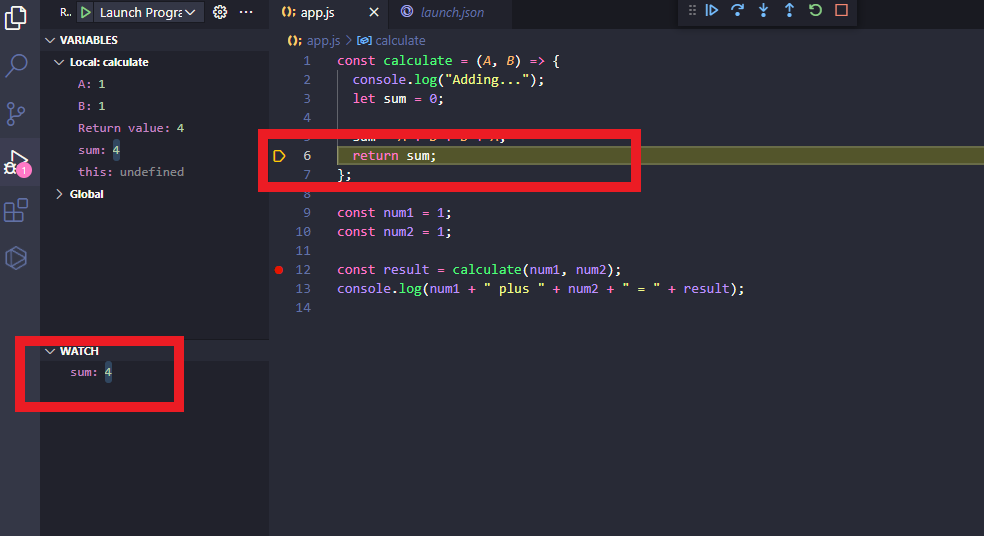This screenshot has height=536, width=984.
Task: Click Step Out in the debug toolbar
Action: tap(789, 11)
